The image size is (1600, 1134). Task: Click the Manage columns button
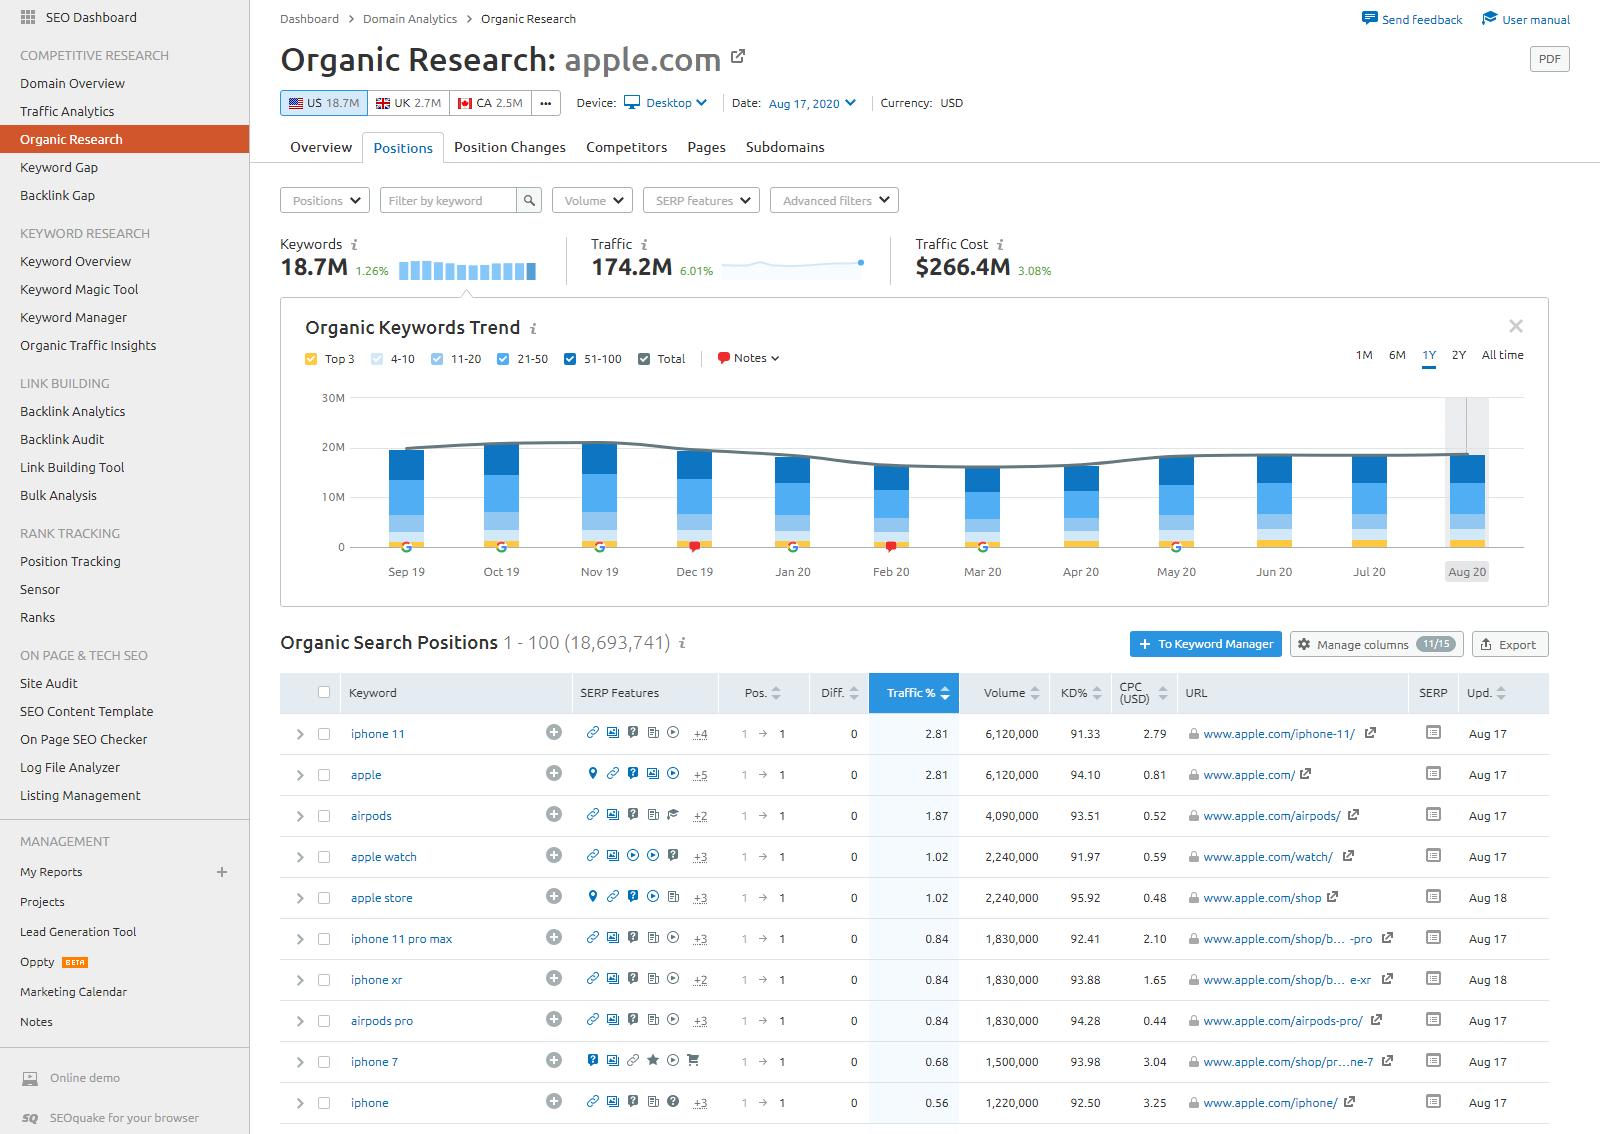click(x=1377, y=644)
